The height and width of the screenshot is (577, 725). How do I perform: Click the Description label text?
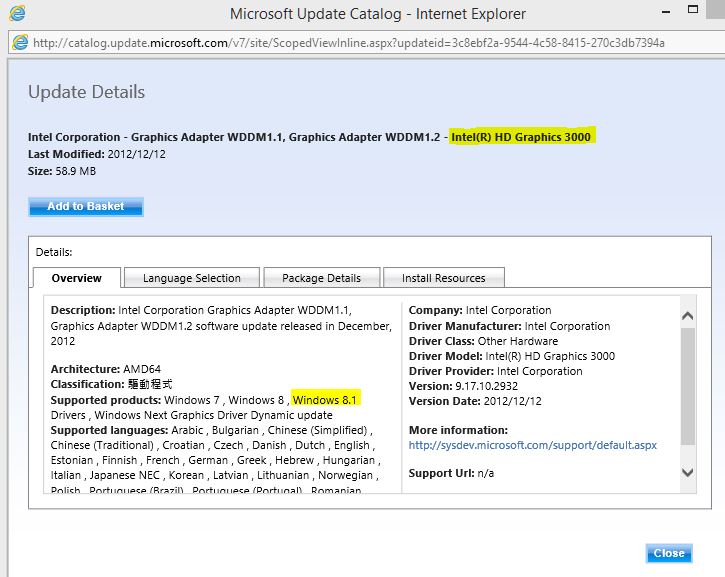(x=83, y=310)
